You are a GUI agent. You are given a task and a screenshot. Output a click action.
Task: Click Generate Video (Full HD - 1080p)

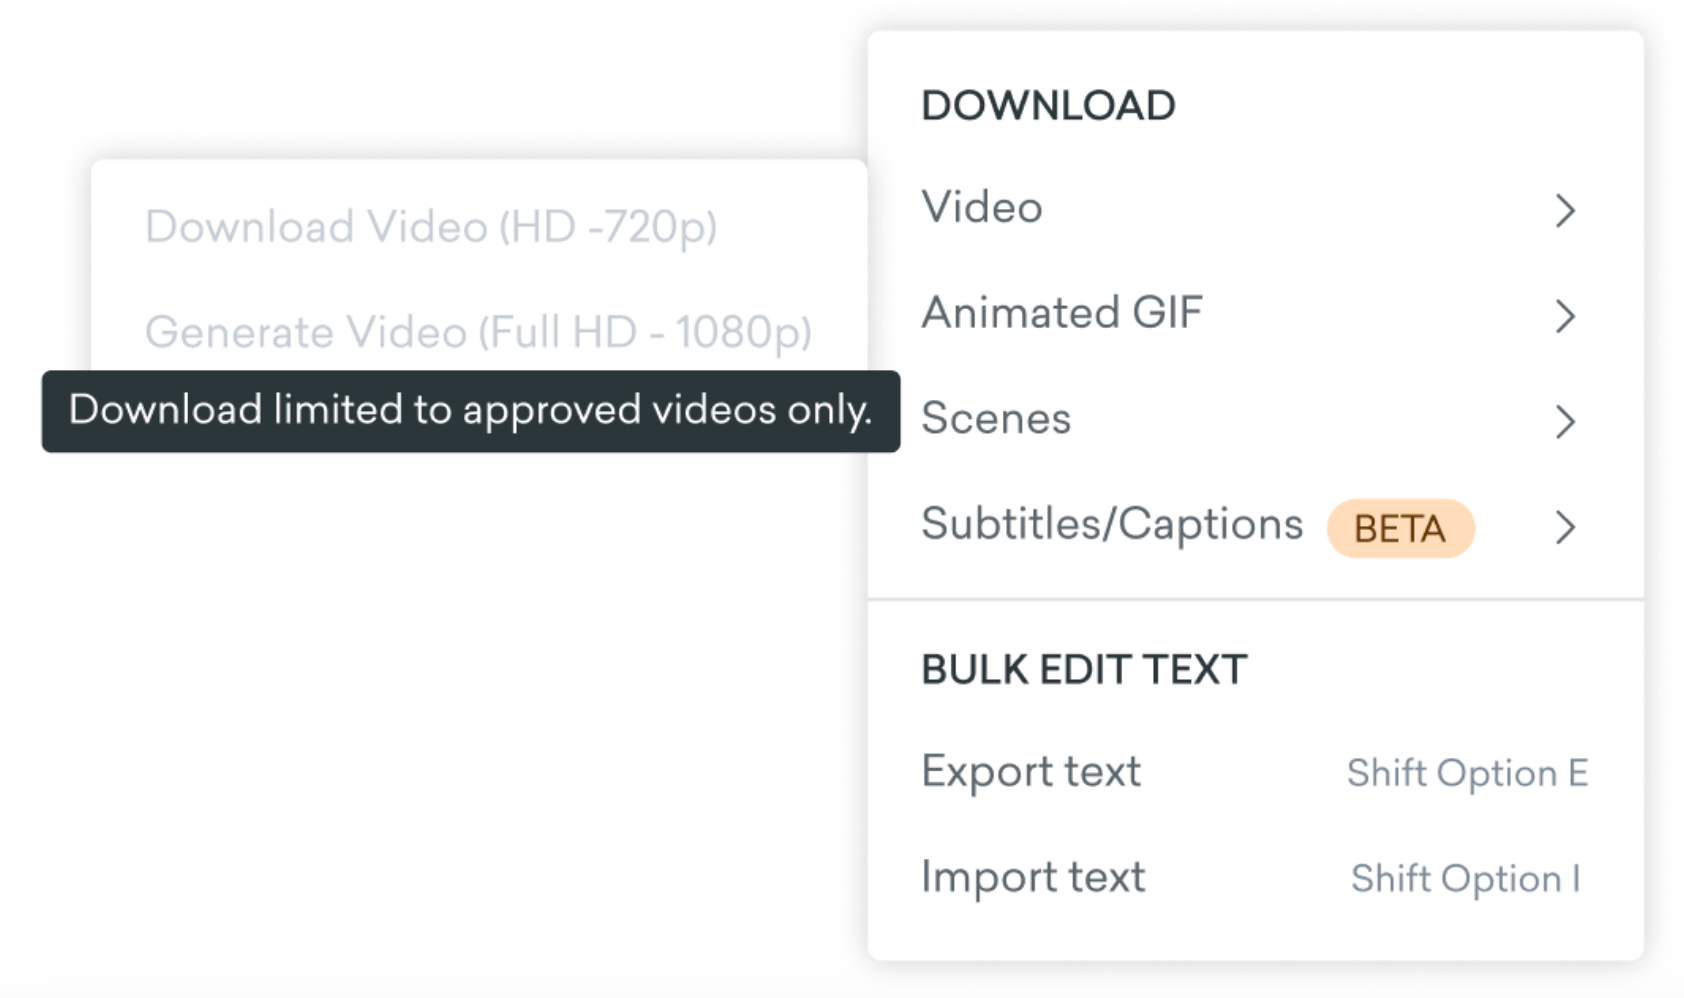tap(480, 331)
